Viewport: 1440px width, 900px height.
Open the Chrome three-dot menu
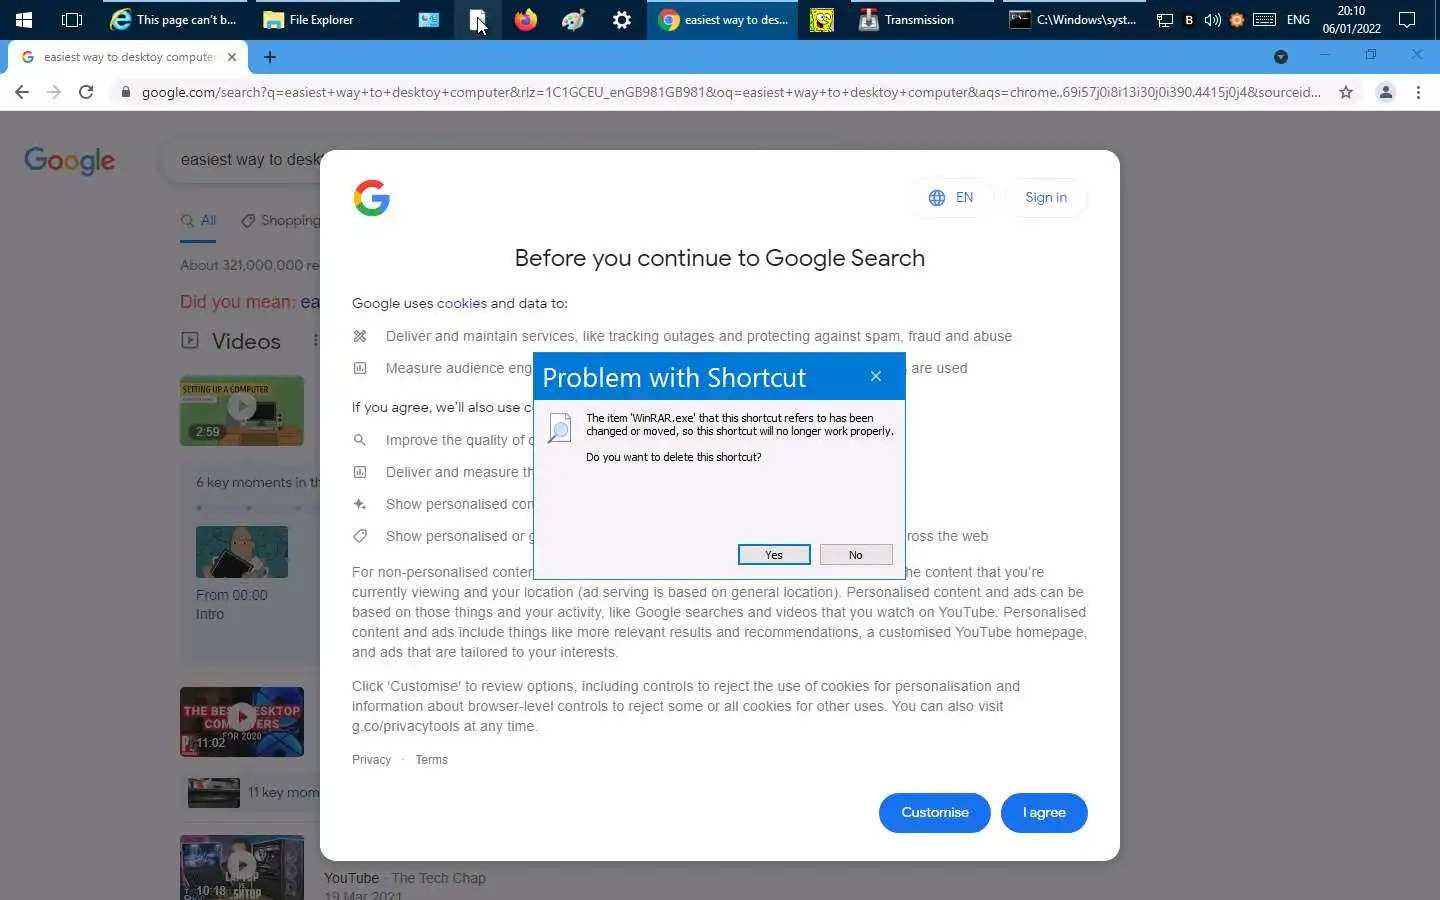tap(1418, 92)
